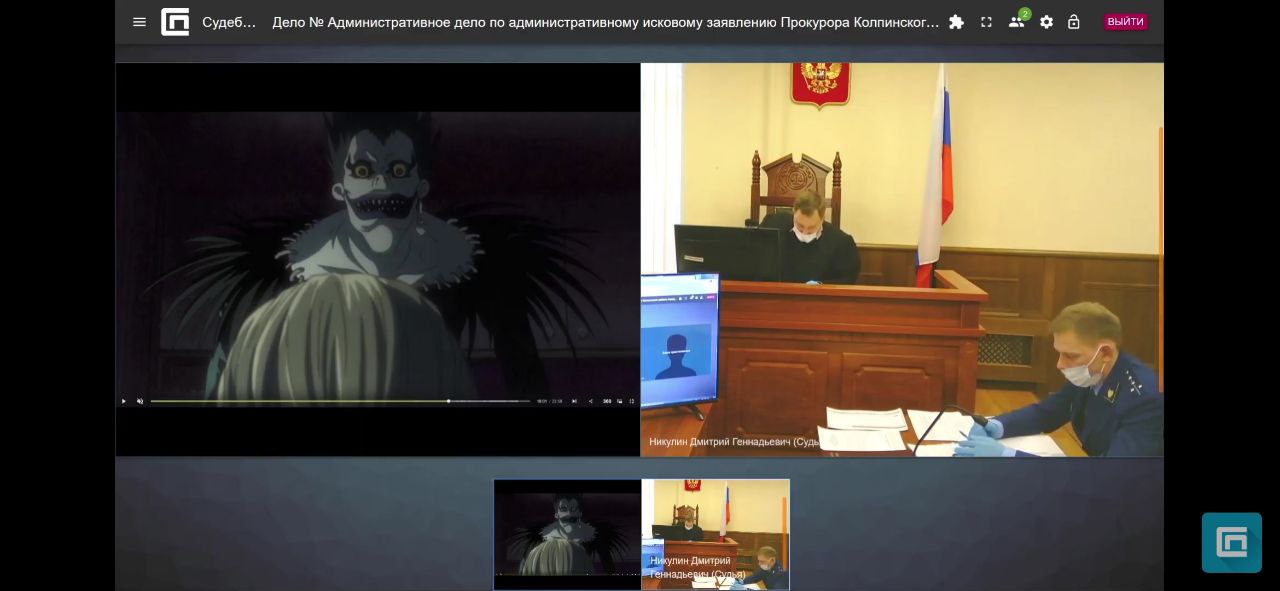The width and height of the screenshot is (1280, 591).
Task: Click the case title starting 'Дело № Административное дело'
Action: pos(606,22)
